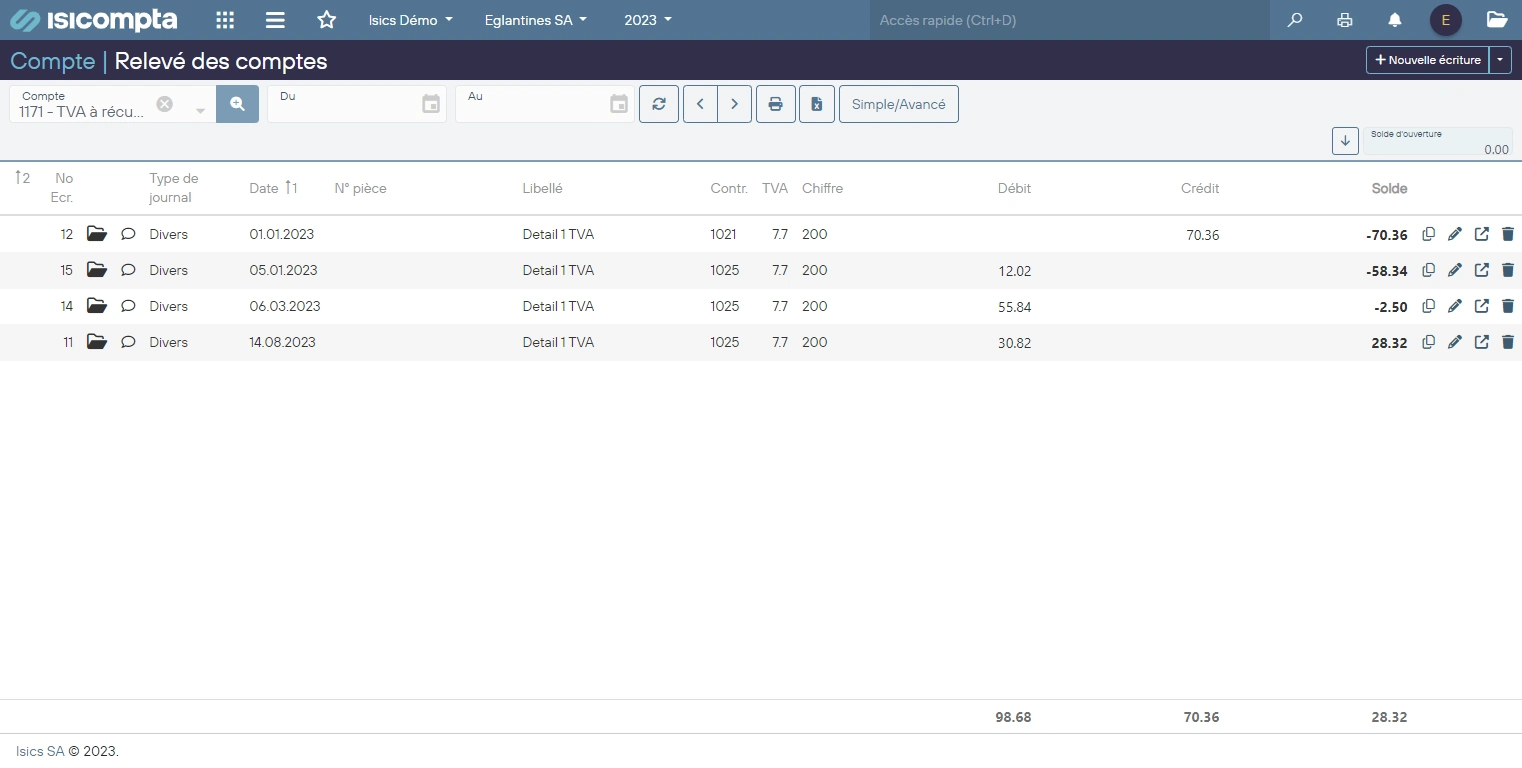Expand the Compte selector dropdown arrow

click(x=200, y=111)
